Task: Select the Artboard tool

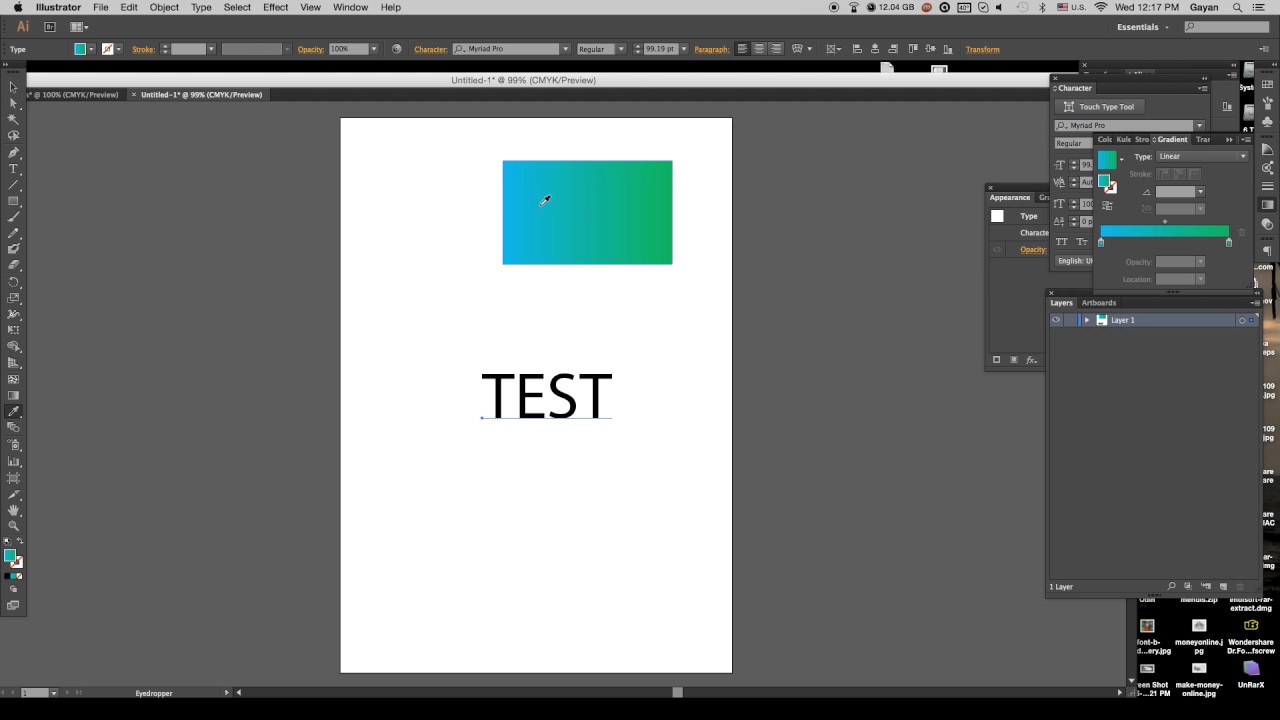Action: [13, 478]
